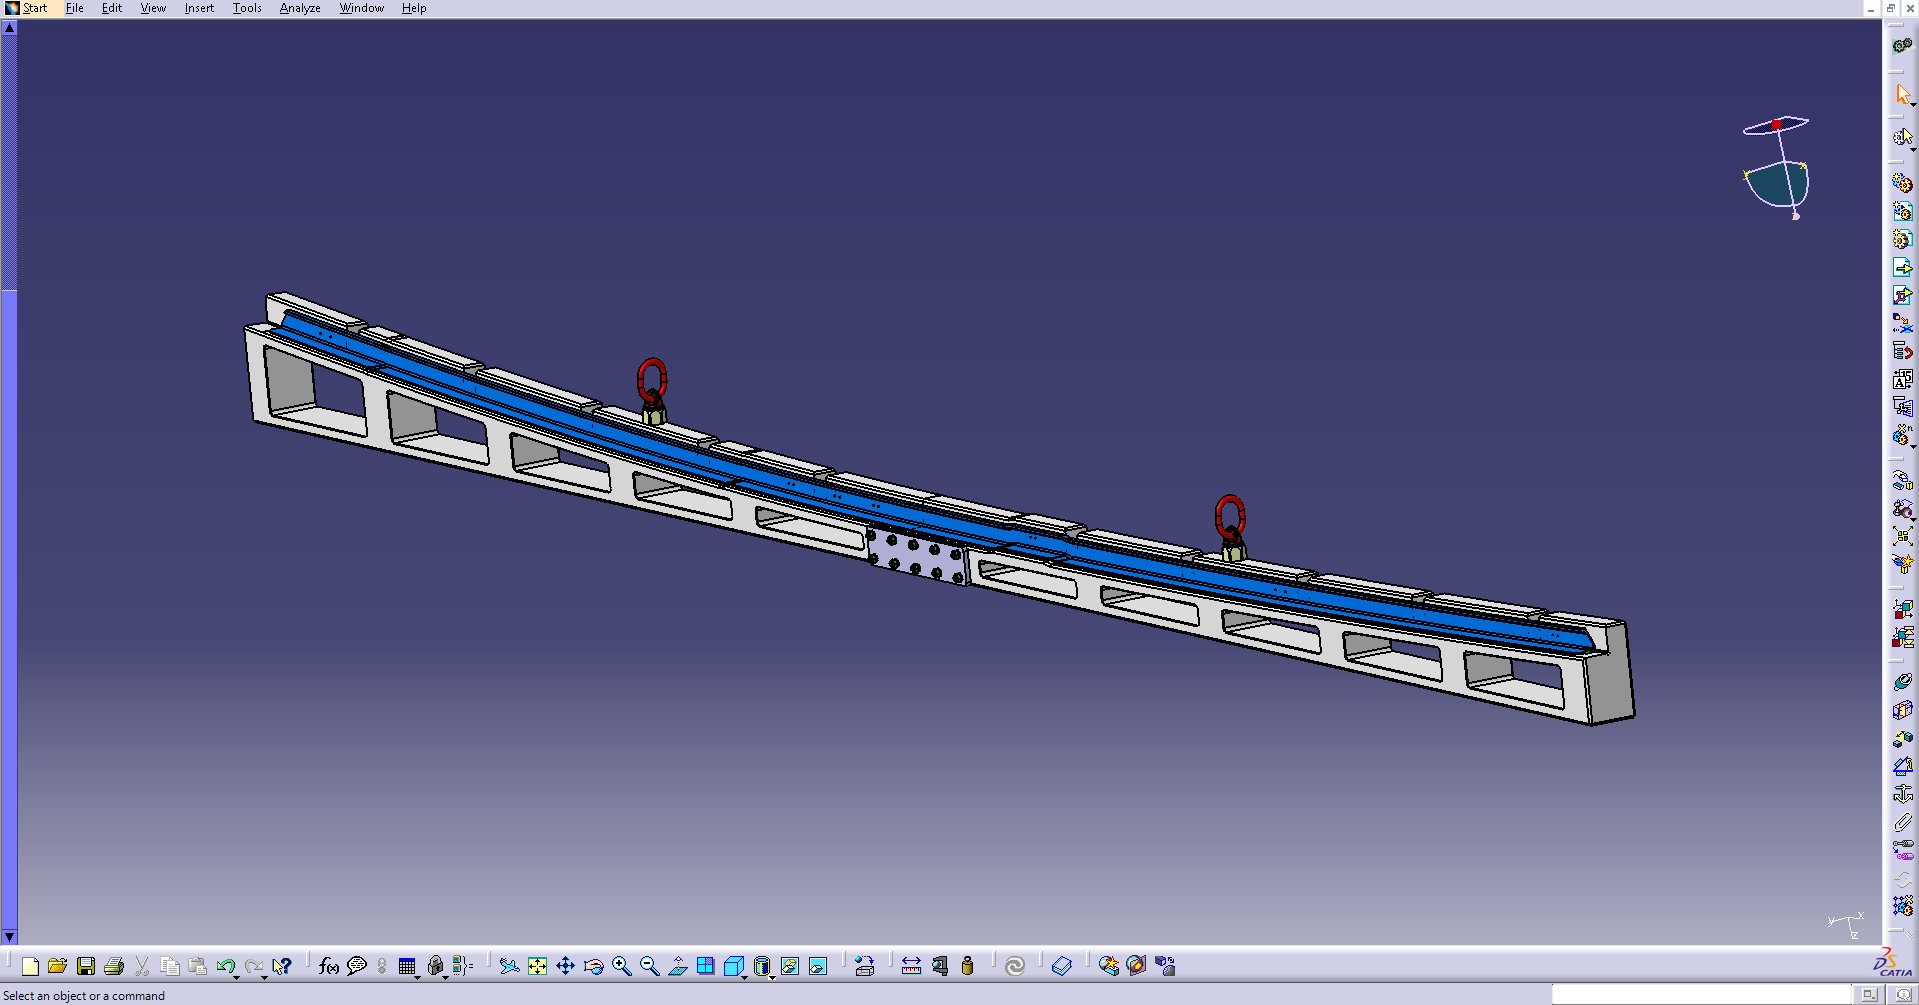The width and height of the screenshot is (1919, 1005).
Task: Open the Analyze menu
Action: [299, 8]
